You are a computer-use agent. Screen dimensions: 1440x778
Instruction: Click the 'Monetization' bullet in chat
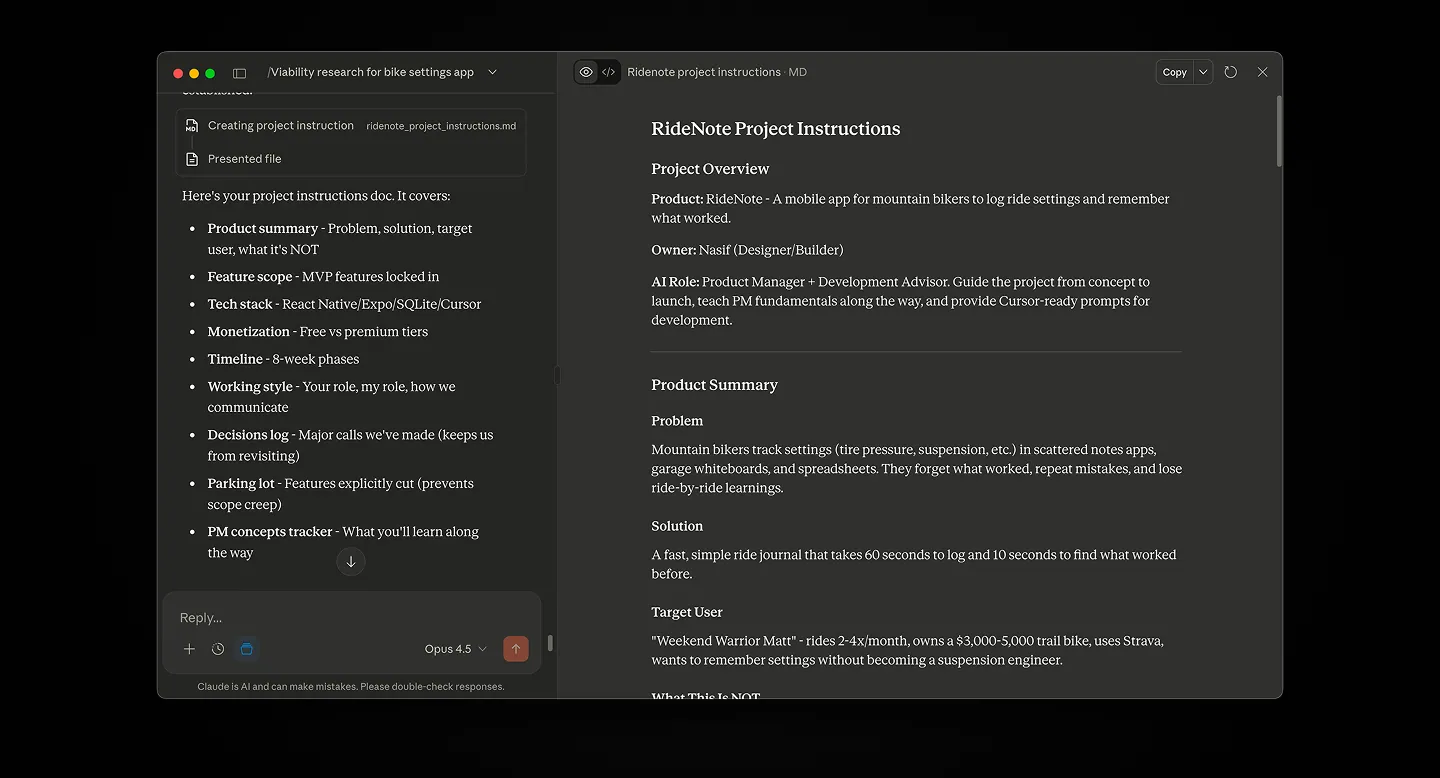click(317, 332)
